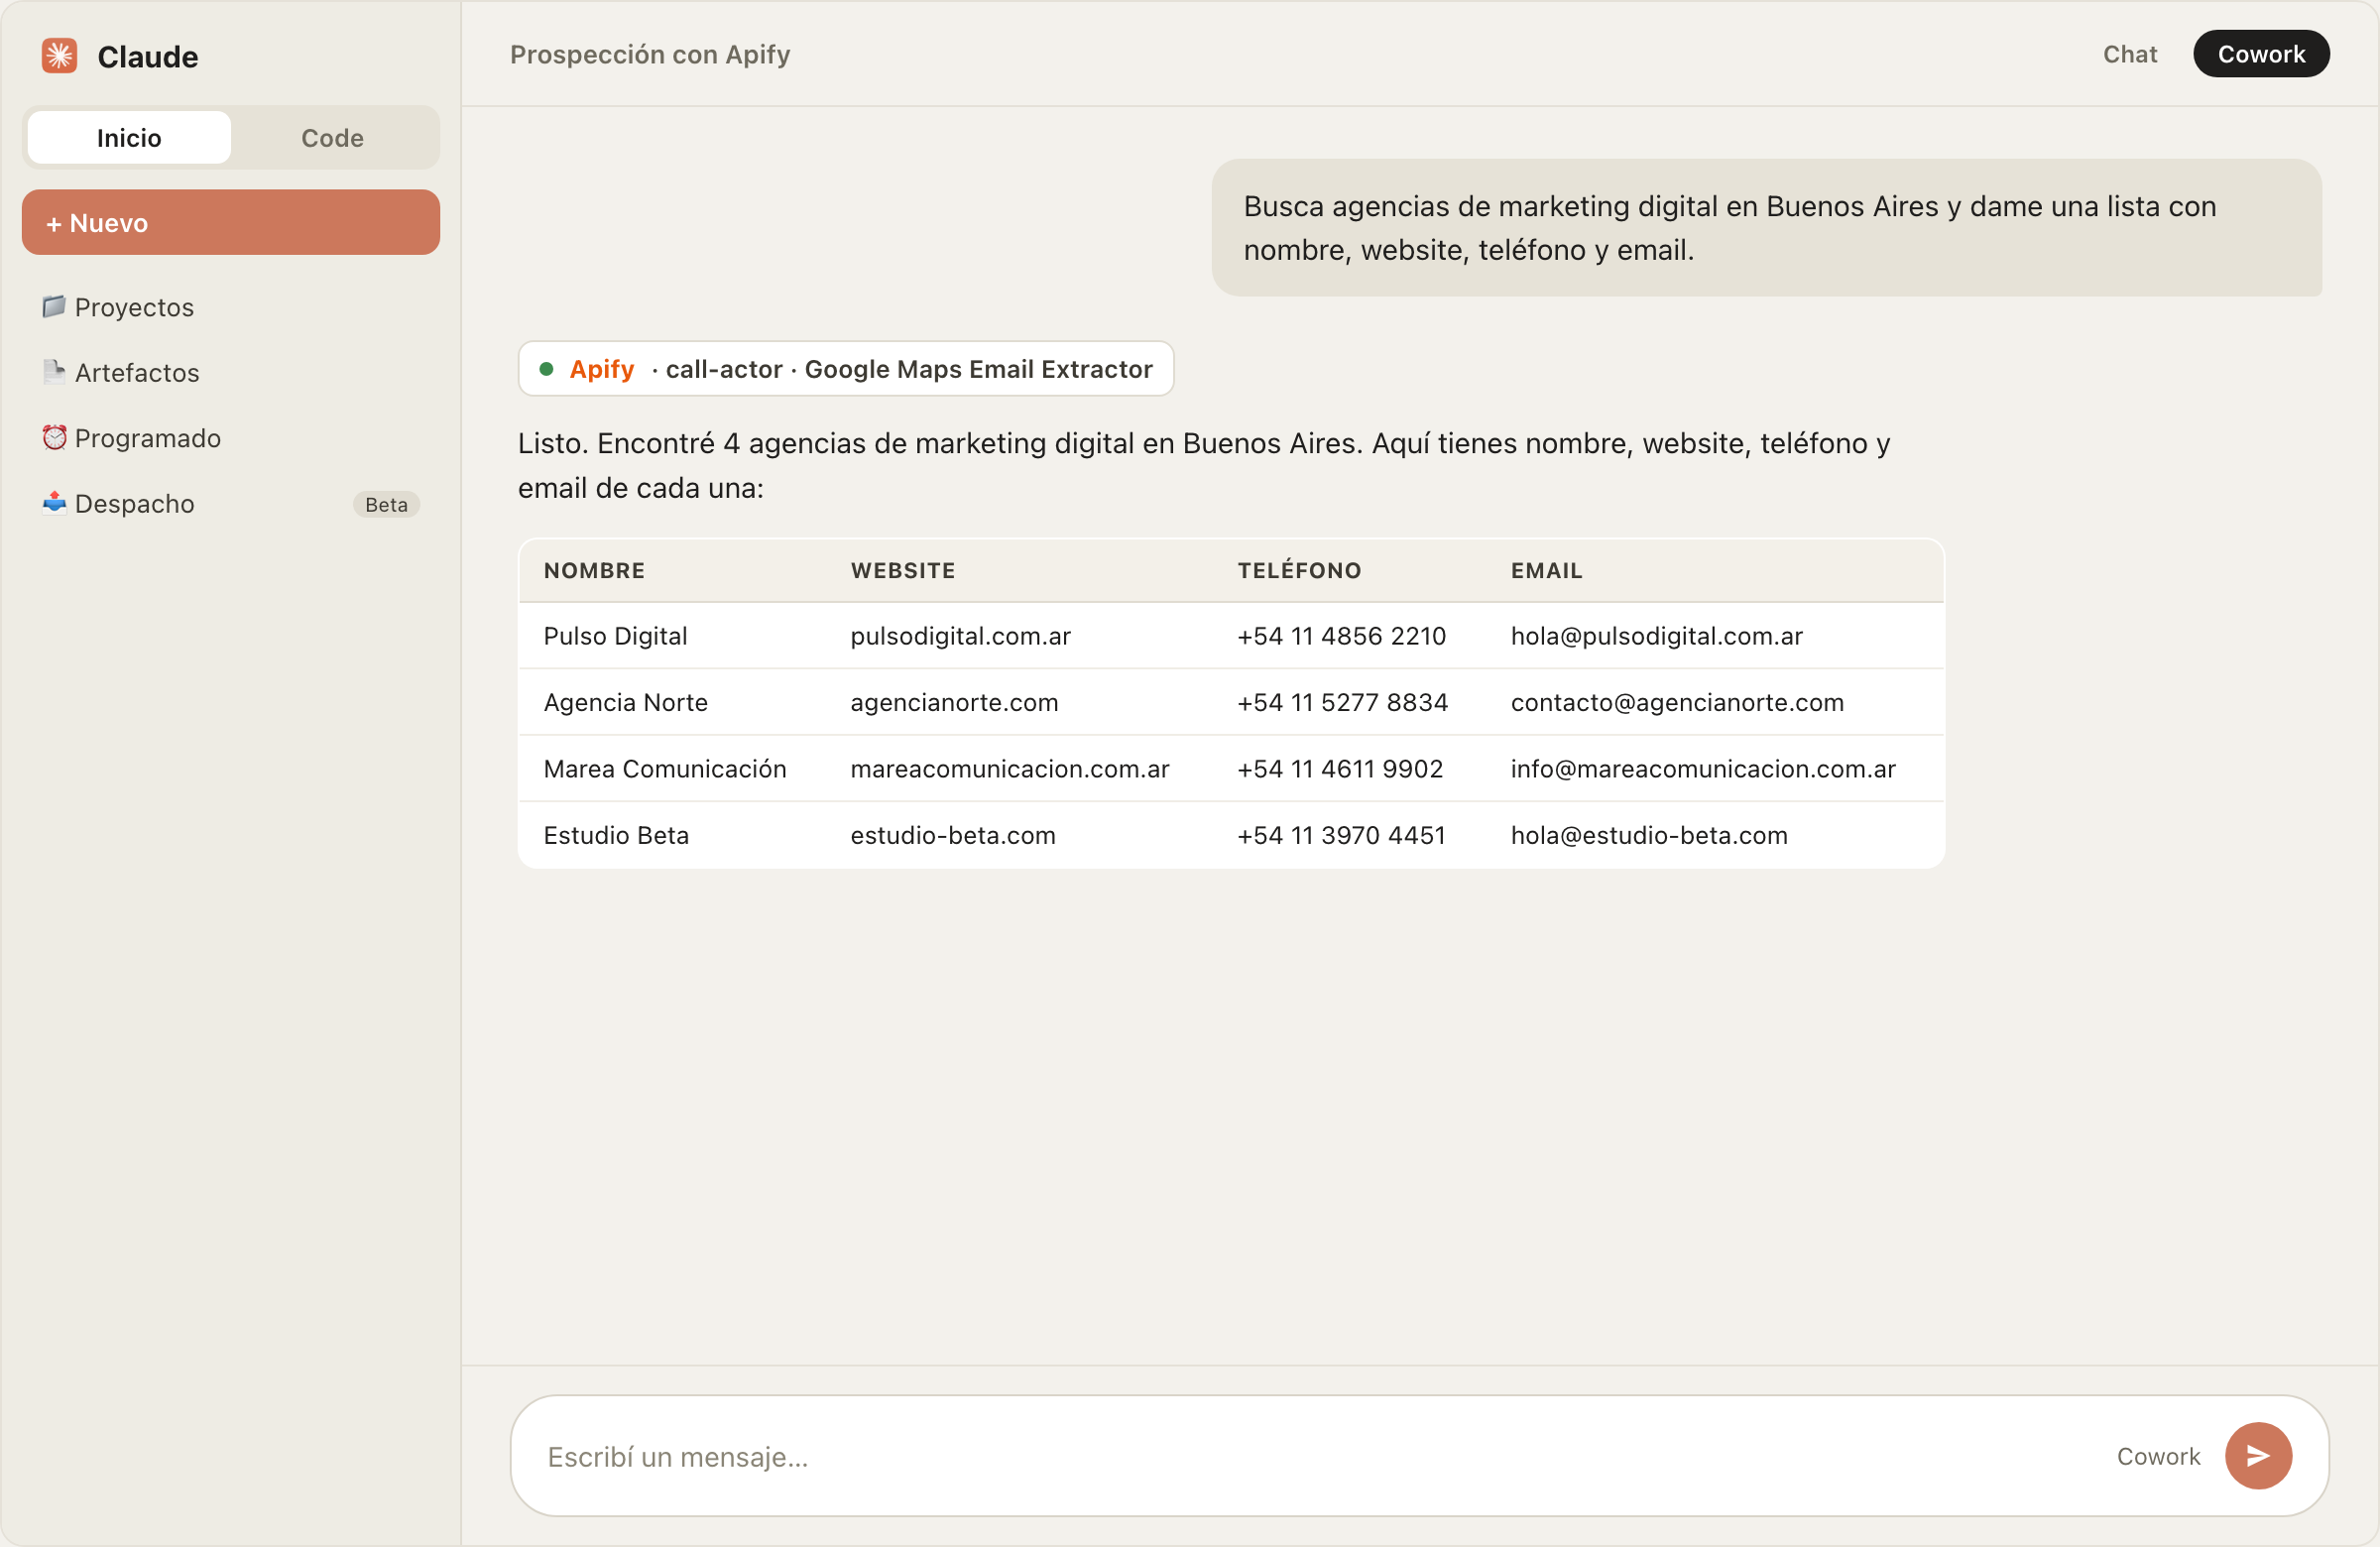
Task: Switch to the Code tab
Action: [x=333, y=138]
